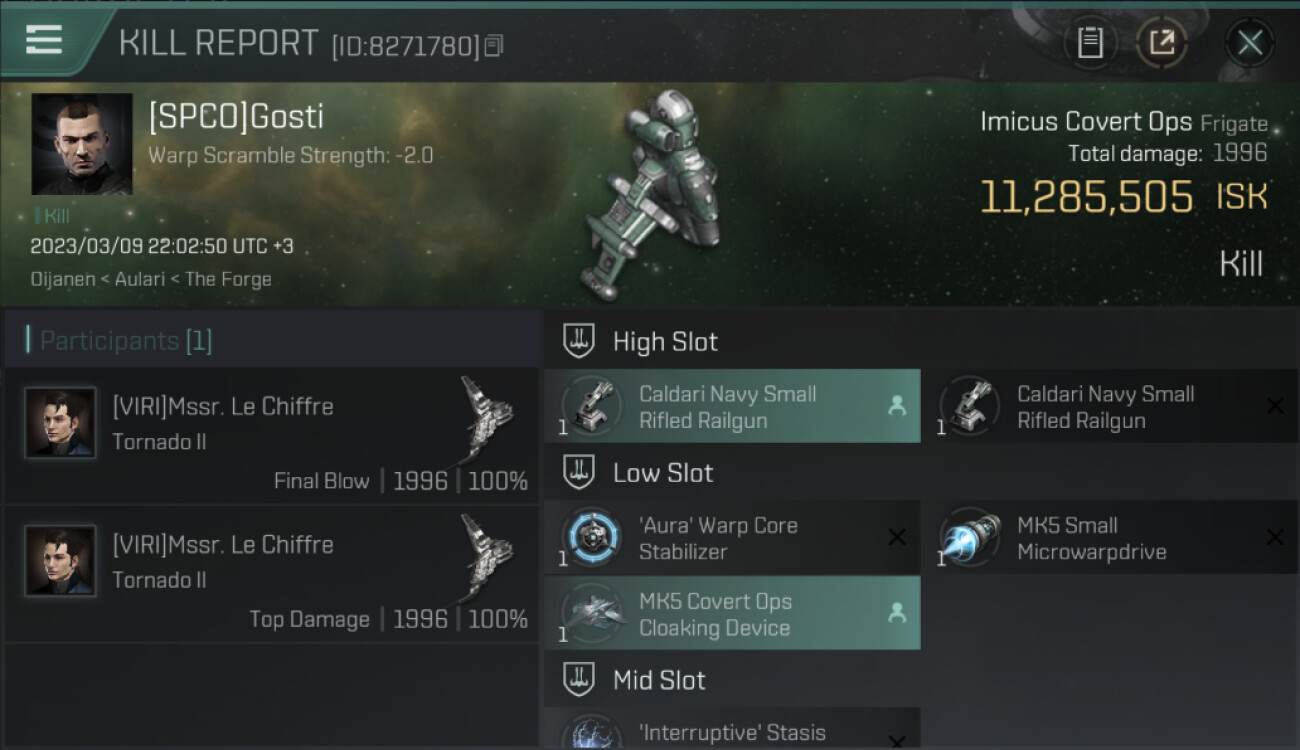Screen dimensions: 1300x750
Task: Copy the kill report ID icon
Action: pyautogui.click(x=493, y=46)
